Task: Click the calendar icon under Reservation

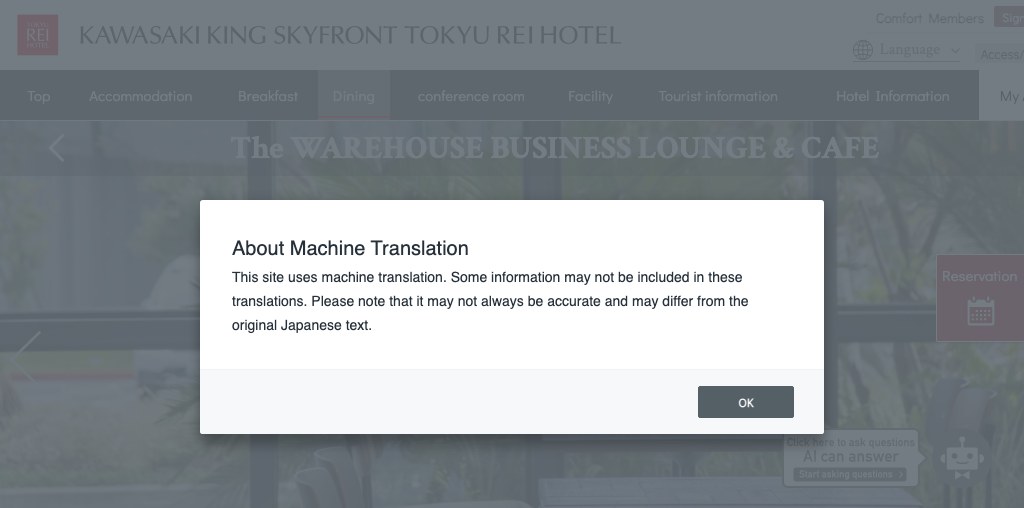Action: pos(980,311)
